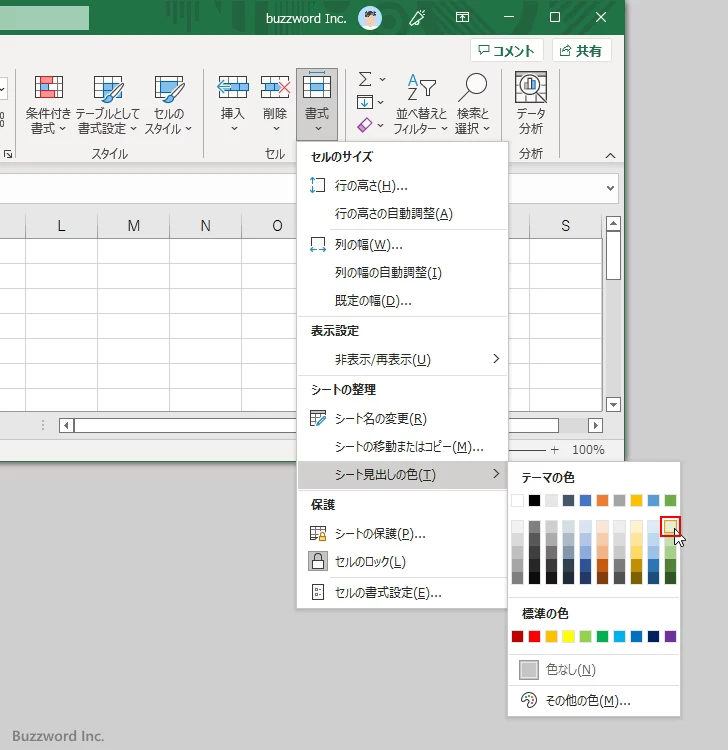Open AutoSum dropdown arrow
This screenshot has height=750, width=728.
382,79
